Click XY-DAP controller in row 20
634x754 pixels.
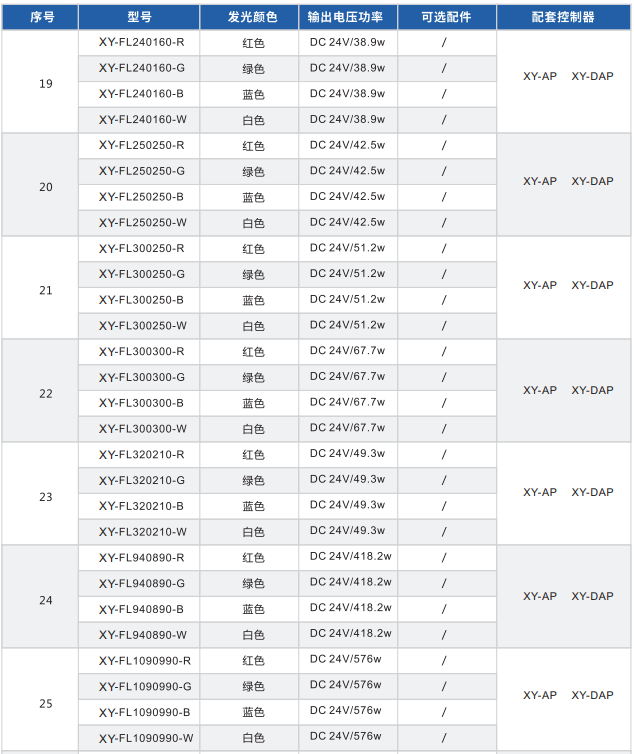[x=592, y=182]
